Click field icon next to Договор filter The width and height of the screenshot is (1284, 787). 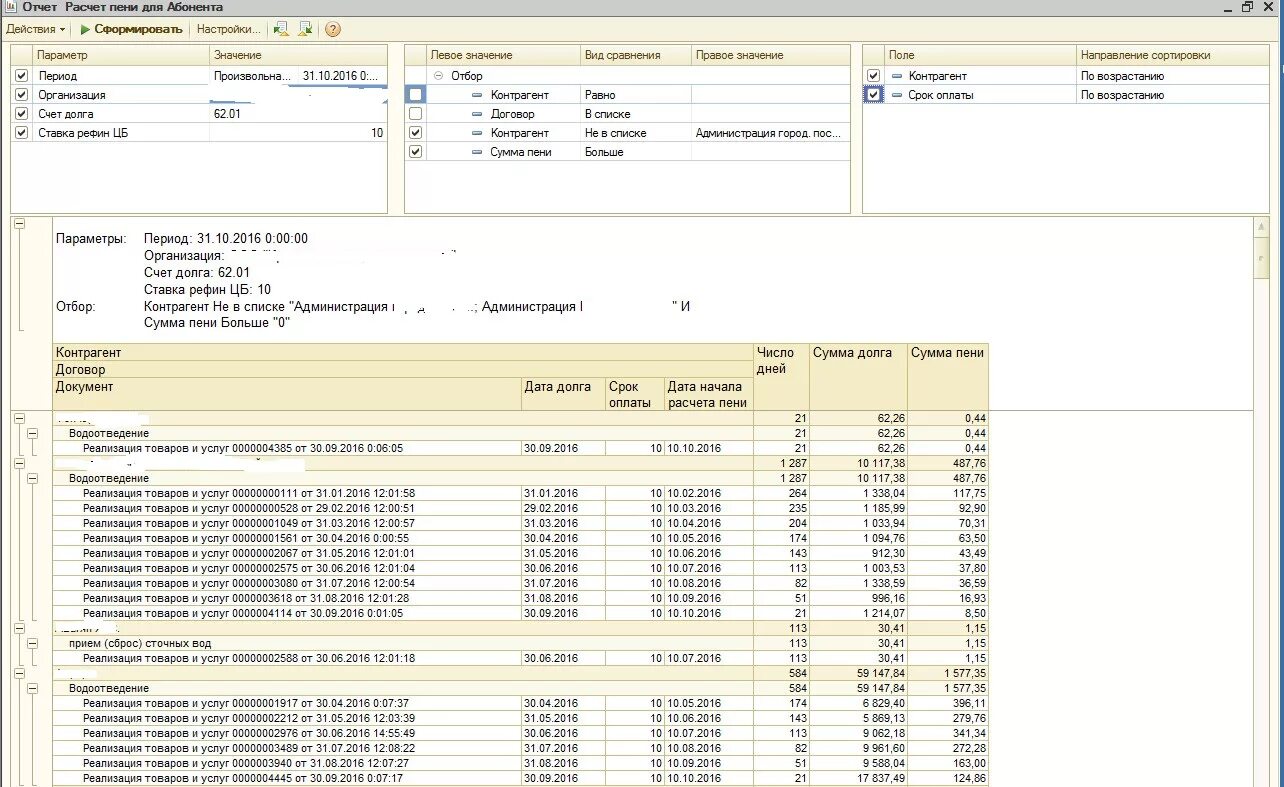478,114
